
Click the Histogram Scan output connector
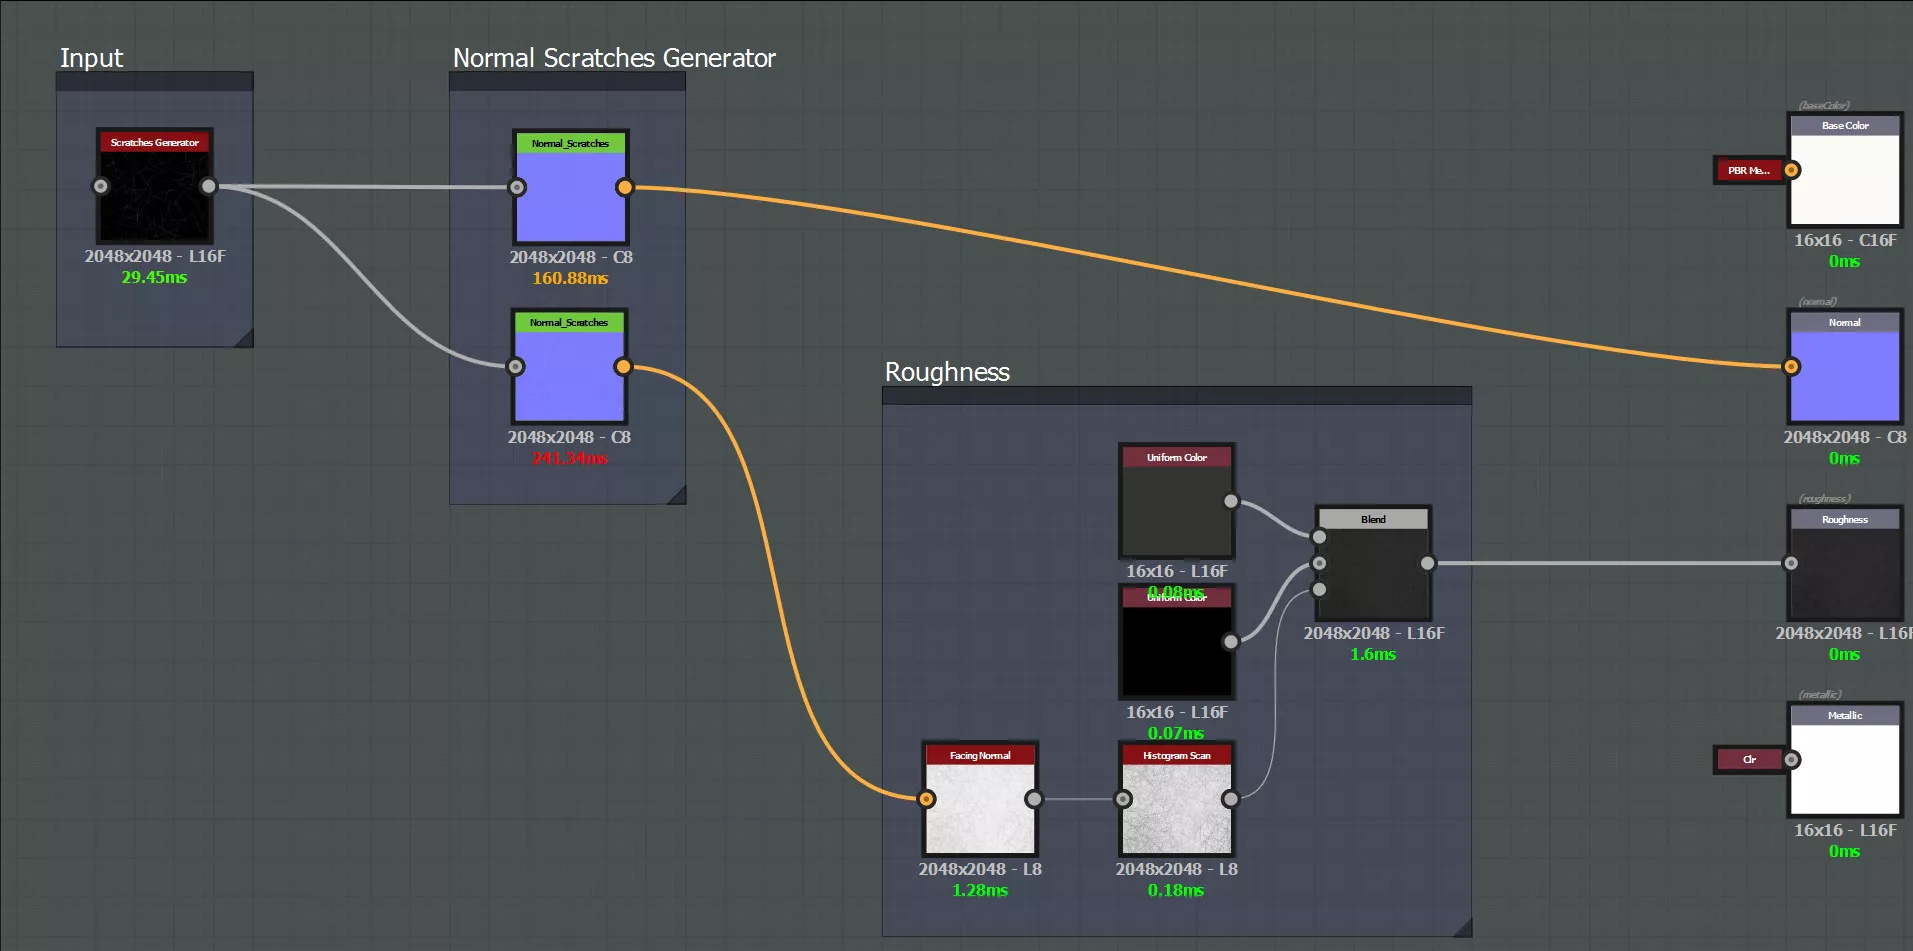[1230, 799]
